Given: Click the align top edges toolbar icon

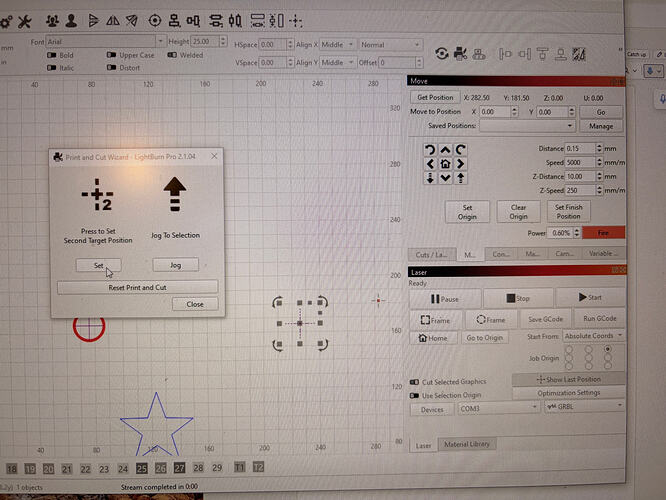Looking at the screenshot, I should tap(542, 54).
